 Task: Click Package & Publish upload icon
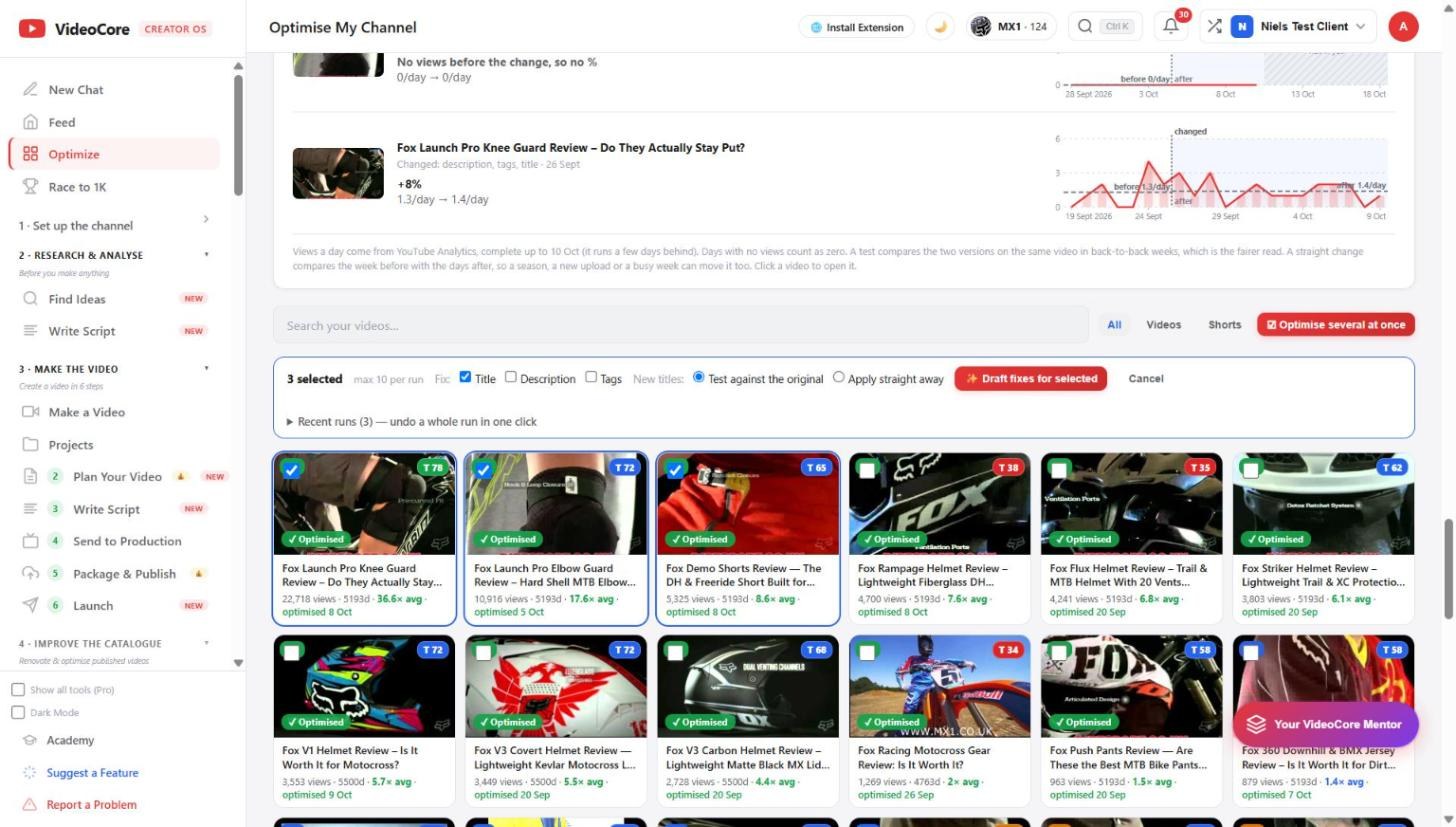click(31, 573)
